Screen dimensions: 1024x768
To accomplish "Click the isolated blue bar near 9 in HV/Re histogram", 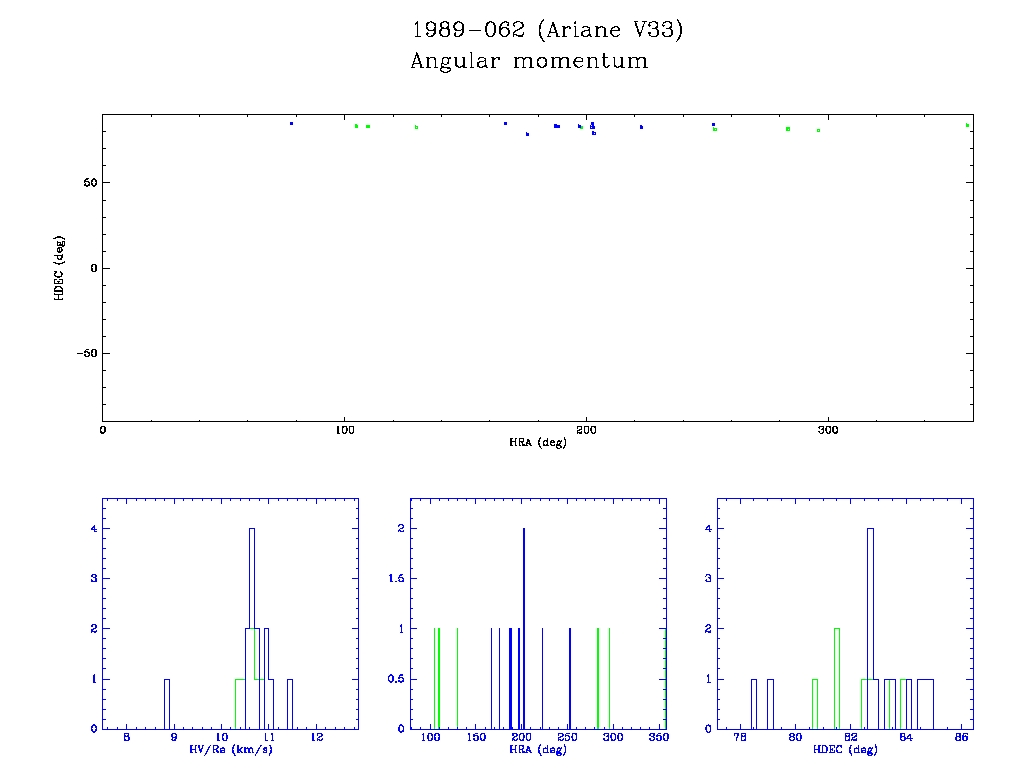I will [x=167, y=703].
